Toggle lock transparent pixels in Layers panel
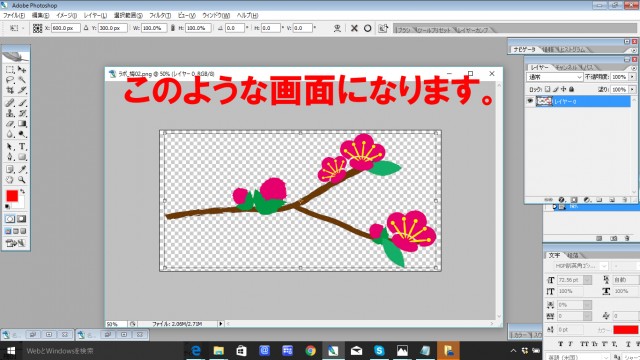 547,89
